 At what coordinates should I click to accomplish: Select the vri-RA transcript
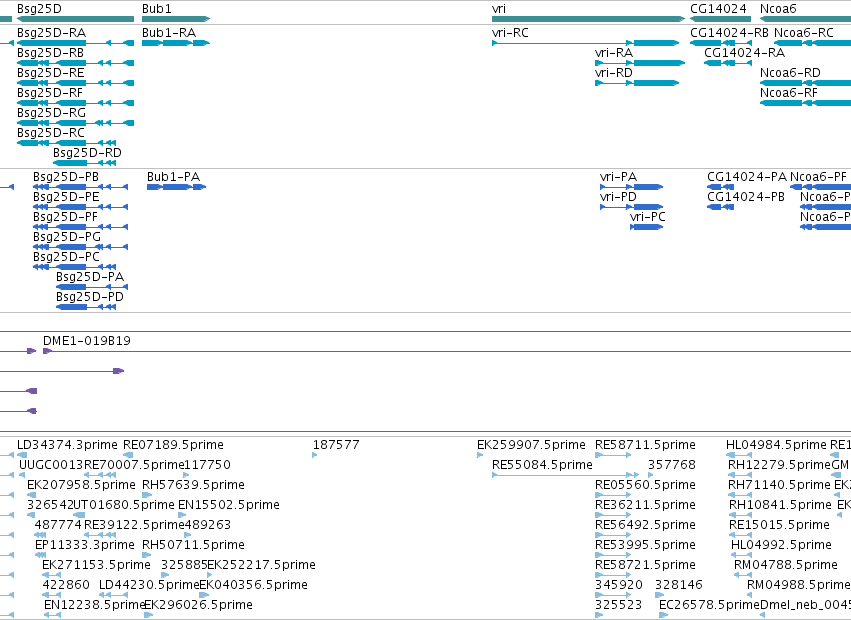pyautogui.click(x=640, y=63)
